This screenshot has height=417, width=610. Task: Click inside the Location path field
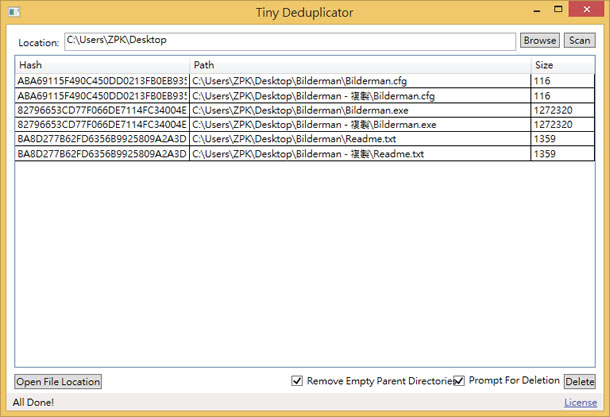point(290,41)
